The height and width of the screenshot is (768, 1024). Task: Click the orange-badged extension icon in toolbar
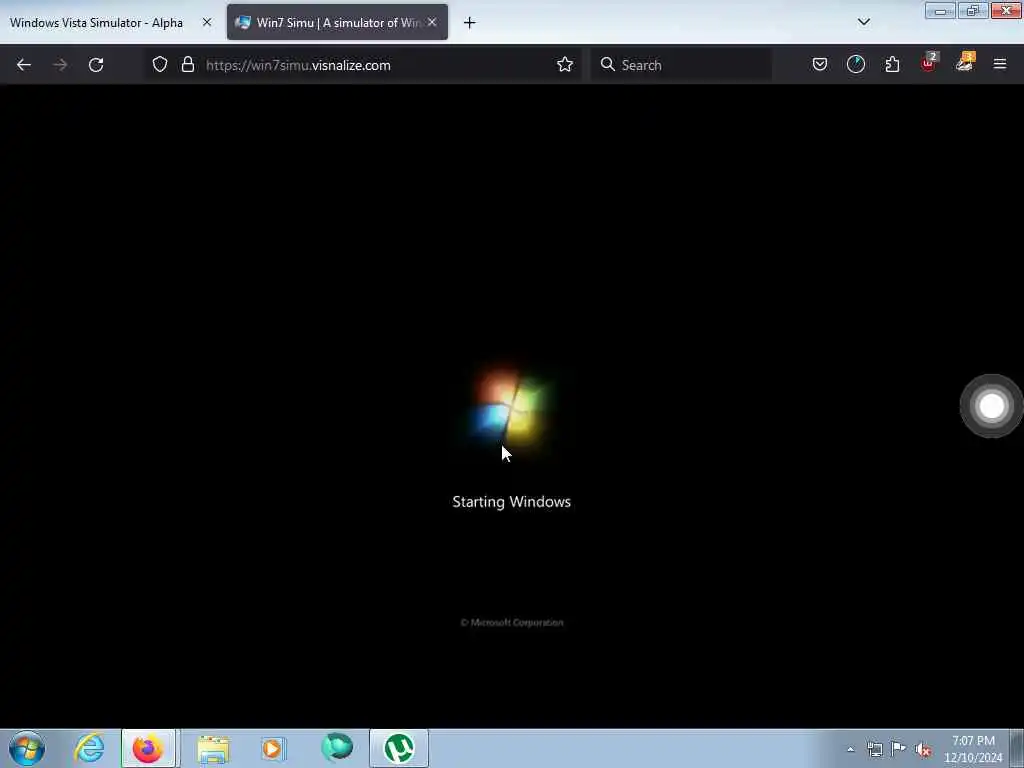965,63
